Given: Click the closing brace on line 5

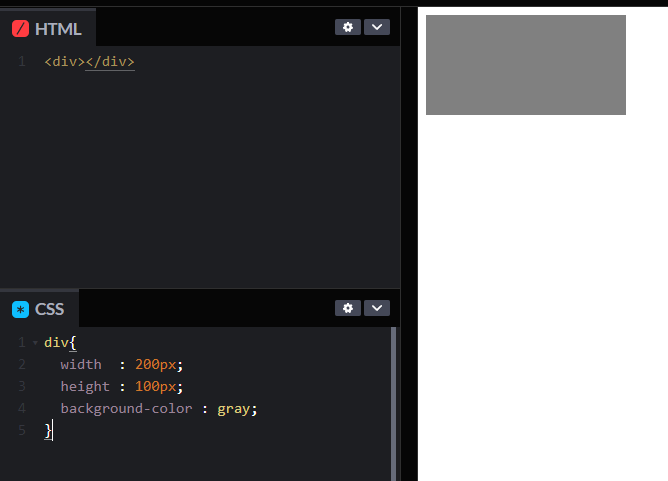Looking at the screenshot, I should point(48,431).
